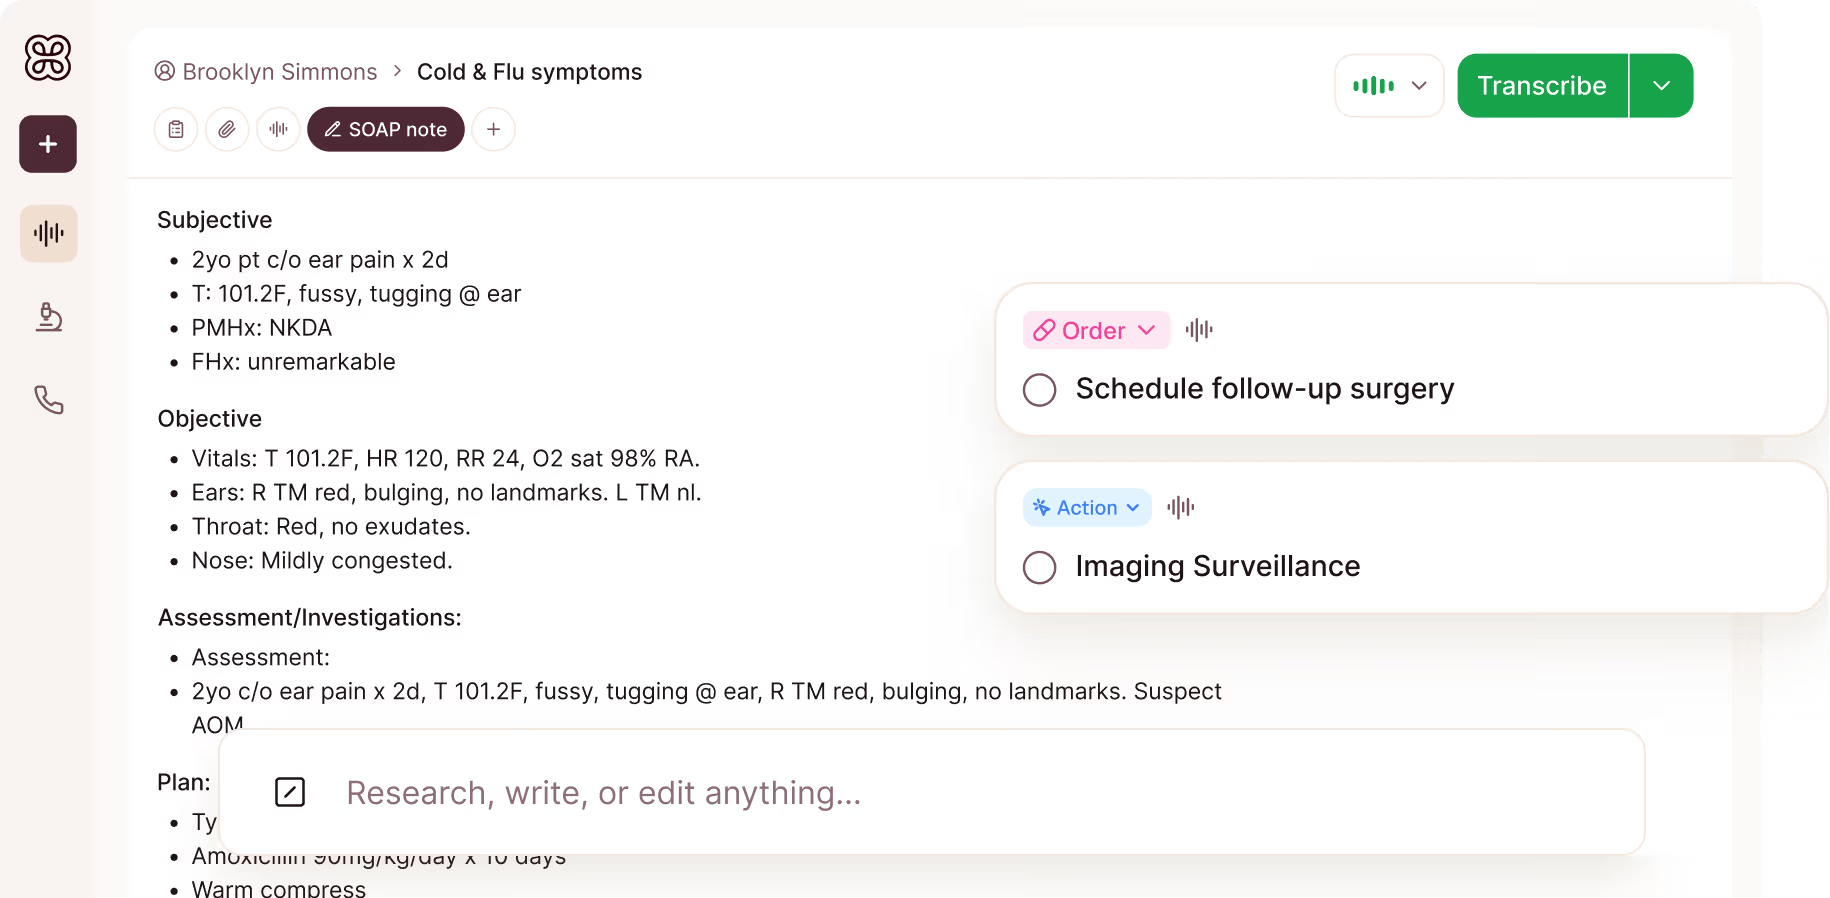The height and width of the screenshot is (898, 1830).
Task: Click the clover app logo
Action: click(x=47, y=58)
